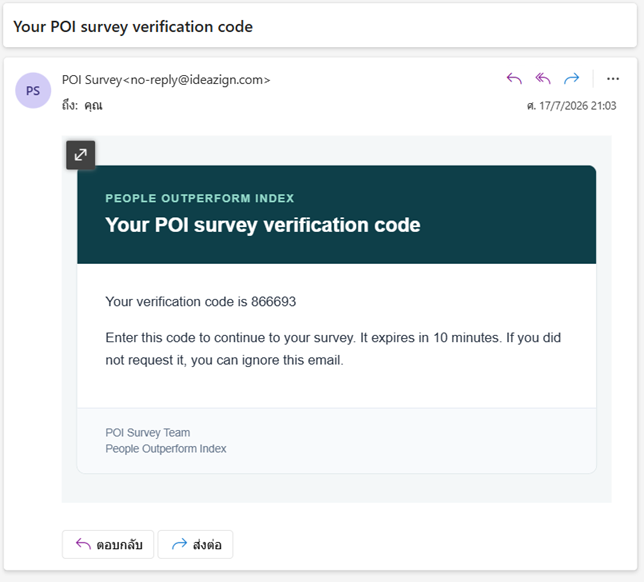Click the reply all double-arrow icon

[543, 78]
